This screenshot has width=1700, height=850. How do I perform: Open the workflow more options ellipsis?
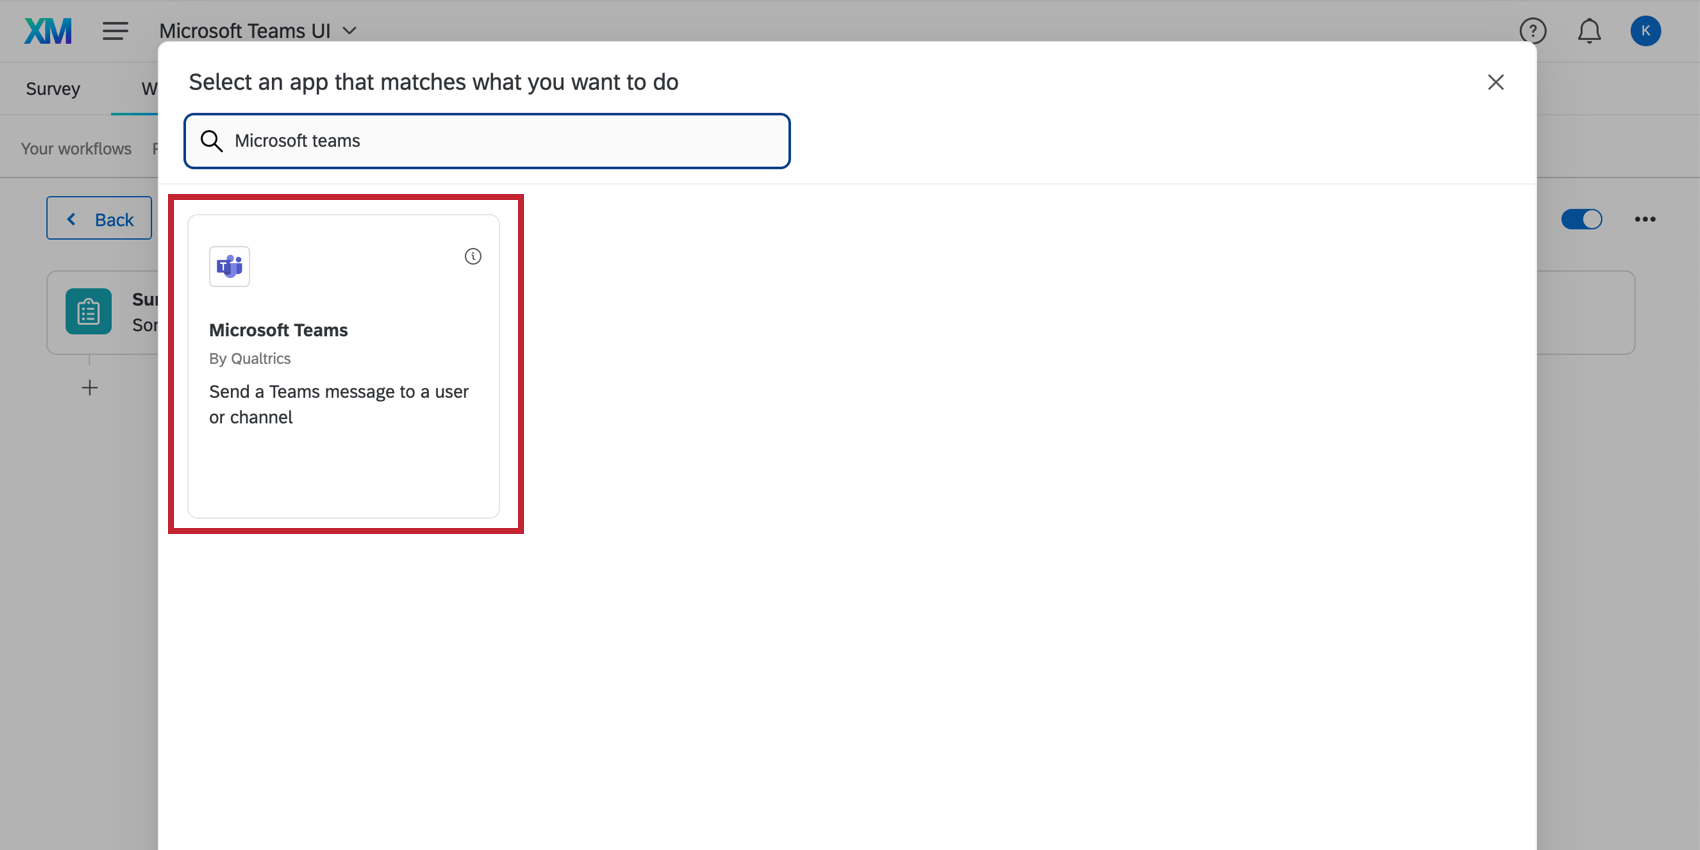1645,219
